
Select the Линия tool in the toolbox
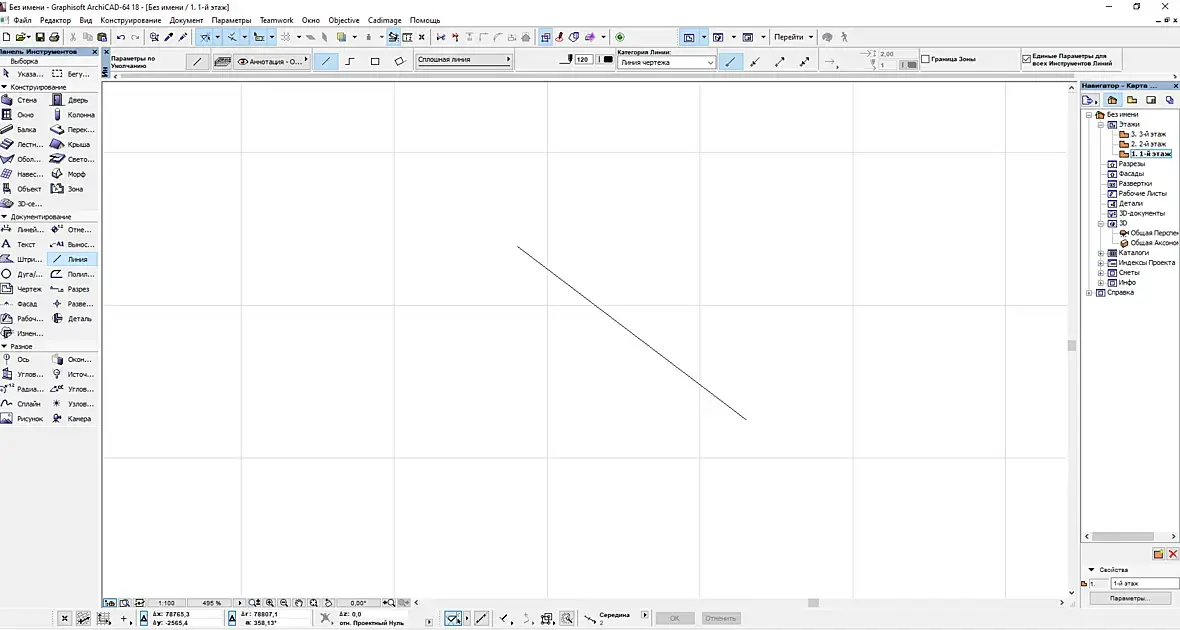(72, 259)
